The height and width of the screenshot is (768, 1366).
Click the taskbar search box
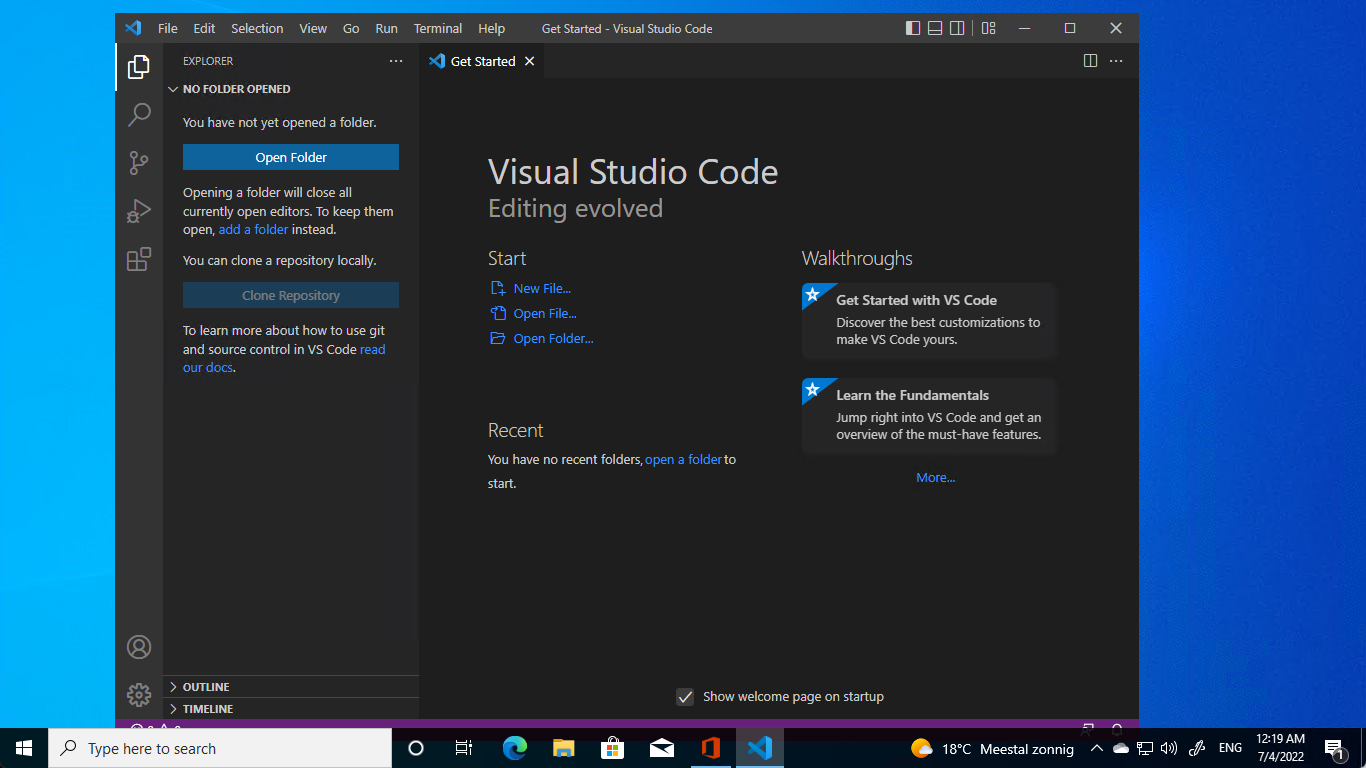(220, 748)
